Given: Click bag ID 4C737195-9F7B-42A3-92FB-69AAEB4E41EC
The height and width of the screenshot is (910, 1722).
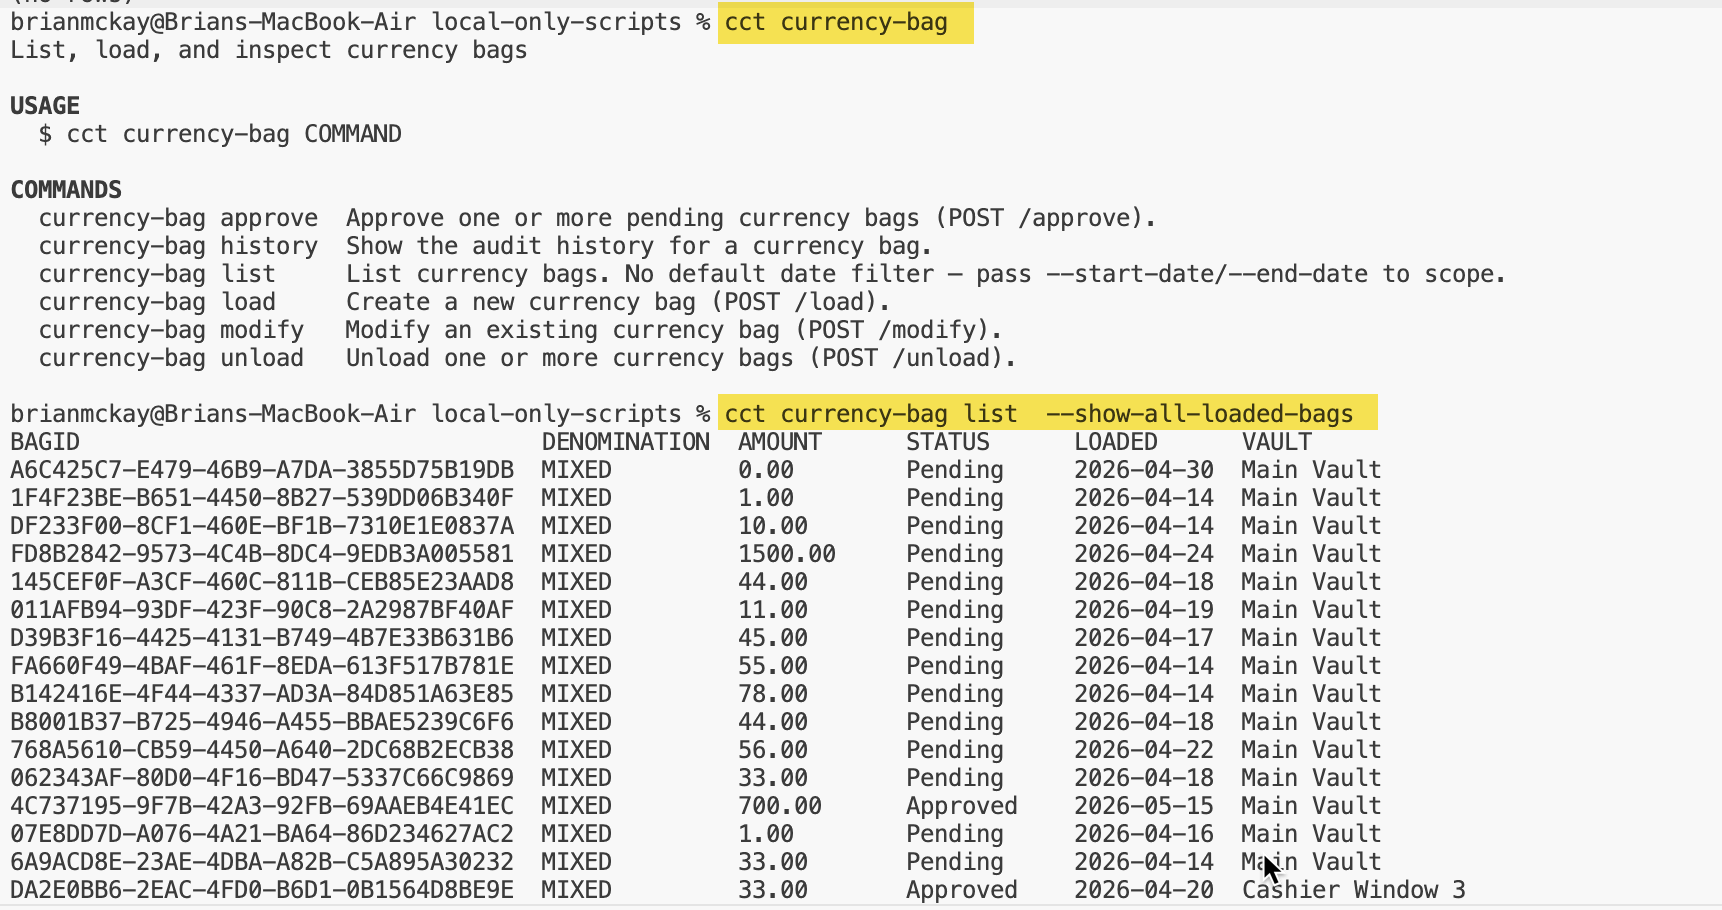Looking at the screenshot, I should pos(262,806).
